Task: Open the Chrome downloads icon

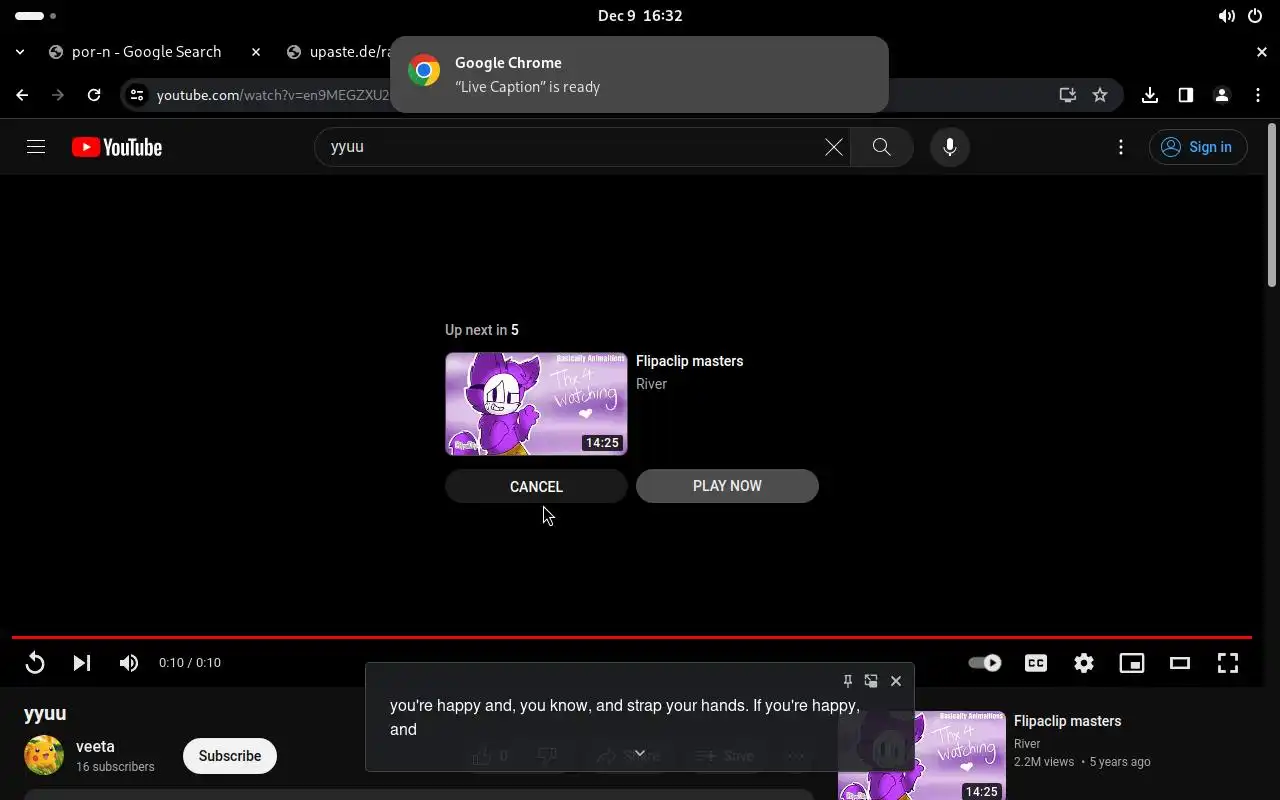Action: (x=1150, y=95)
